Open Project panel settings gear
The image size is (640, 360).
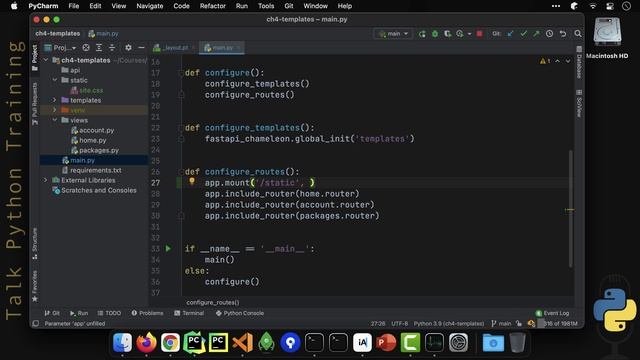128,48
